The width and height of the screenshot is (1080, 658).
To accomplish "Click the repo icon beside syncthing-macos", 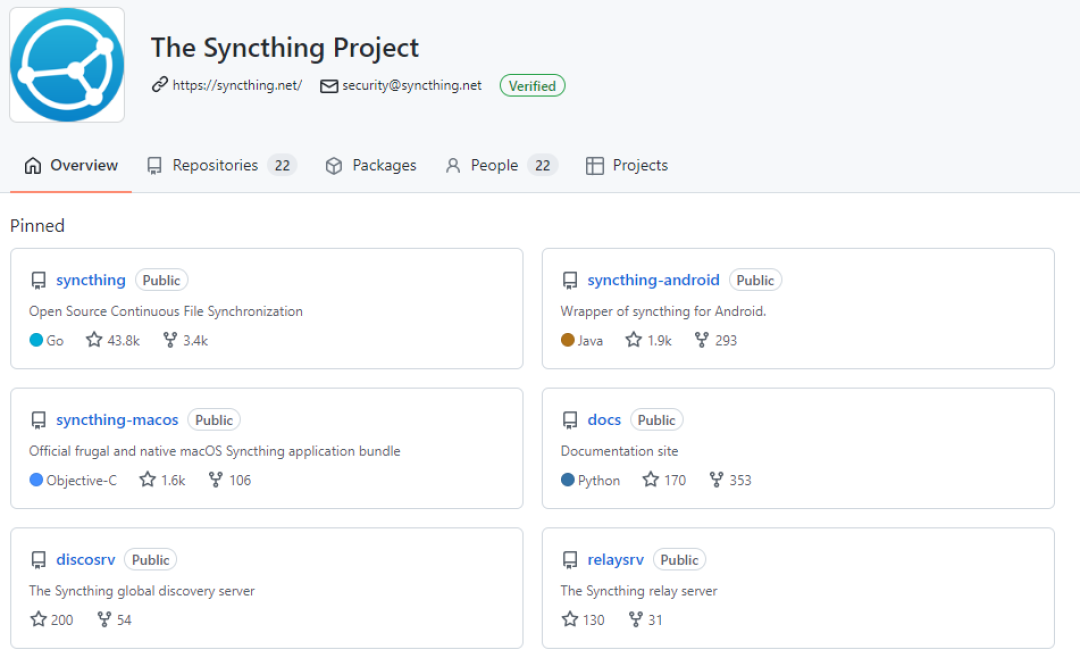I will pyautogui.click(x=39, y=420).
